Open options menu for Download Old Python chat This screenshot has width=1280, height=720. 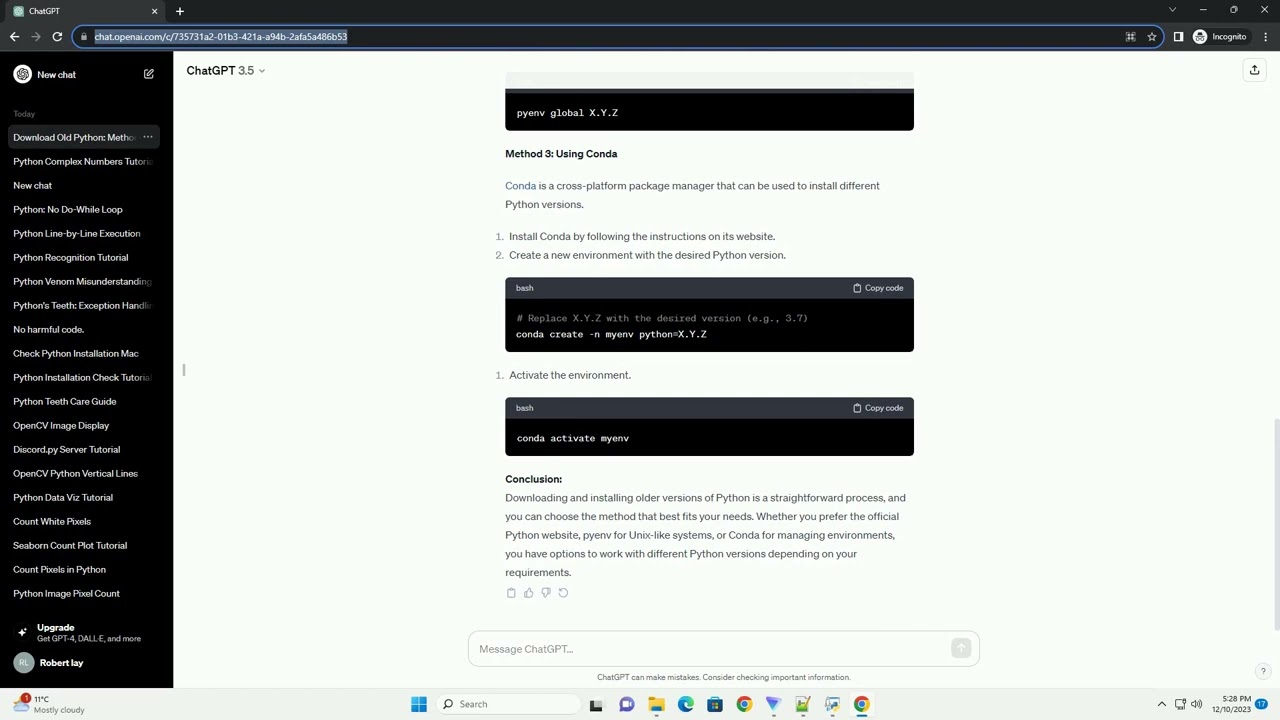click(147, 137)
